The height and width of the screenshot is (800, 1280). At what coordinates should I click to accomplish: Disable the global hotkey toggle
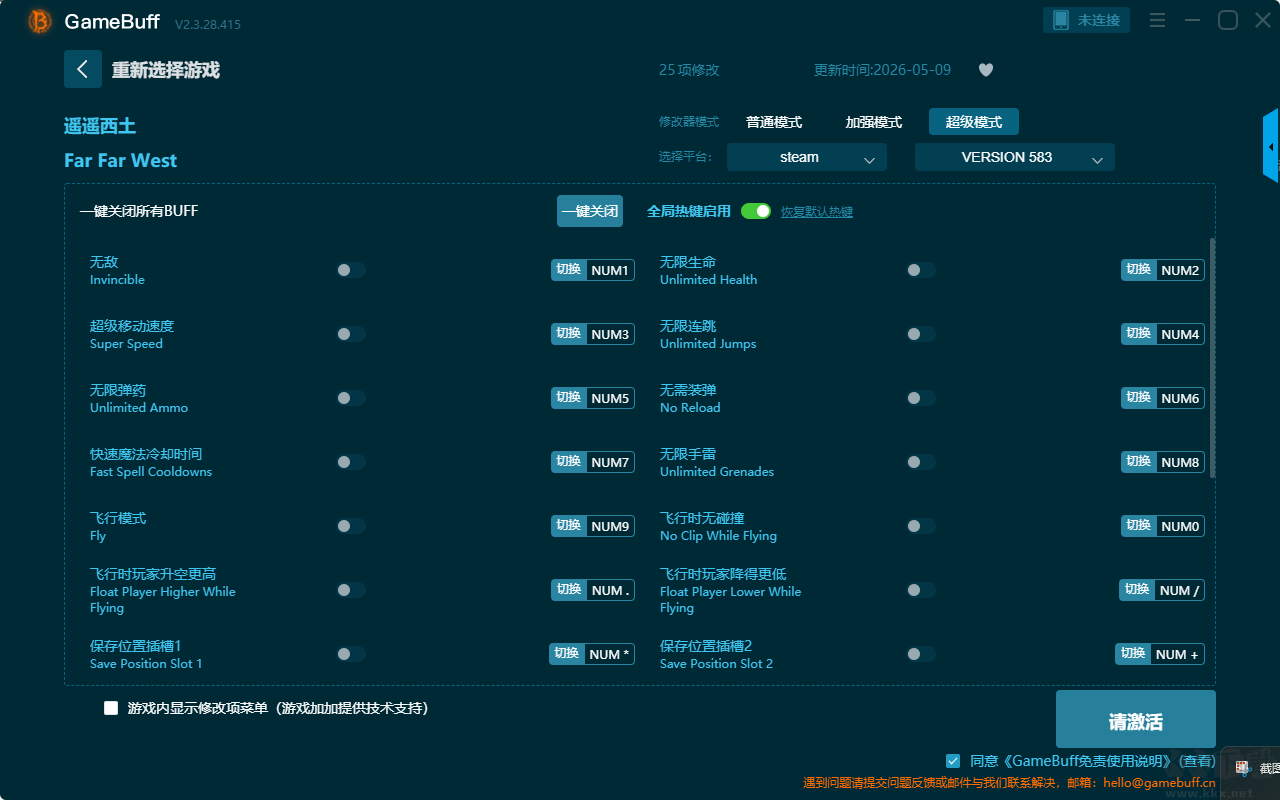click(756, 211)
